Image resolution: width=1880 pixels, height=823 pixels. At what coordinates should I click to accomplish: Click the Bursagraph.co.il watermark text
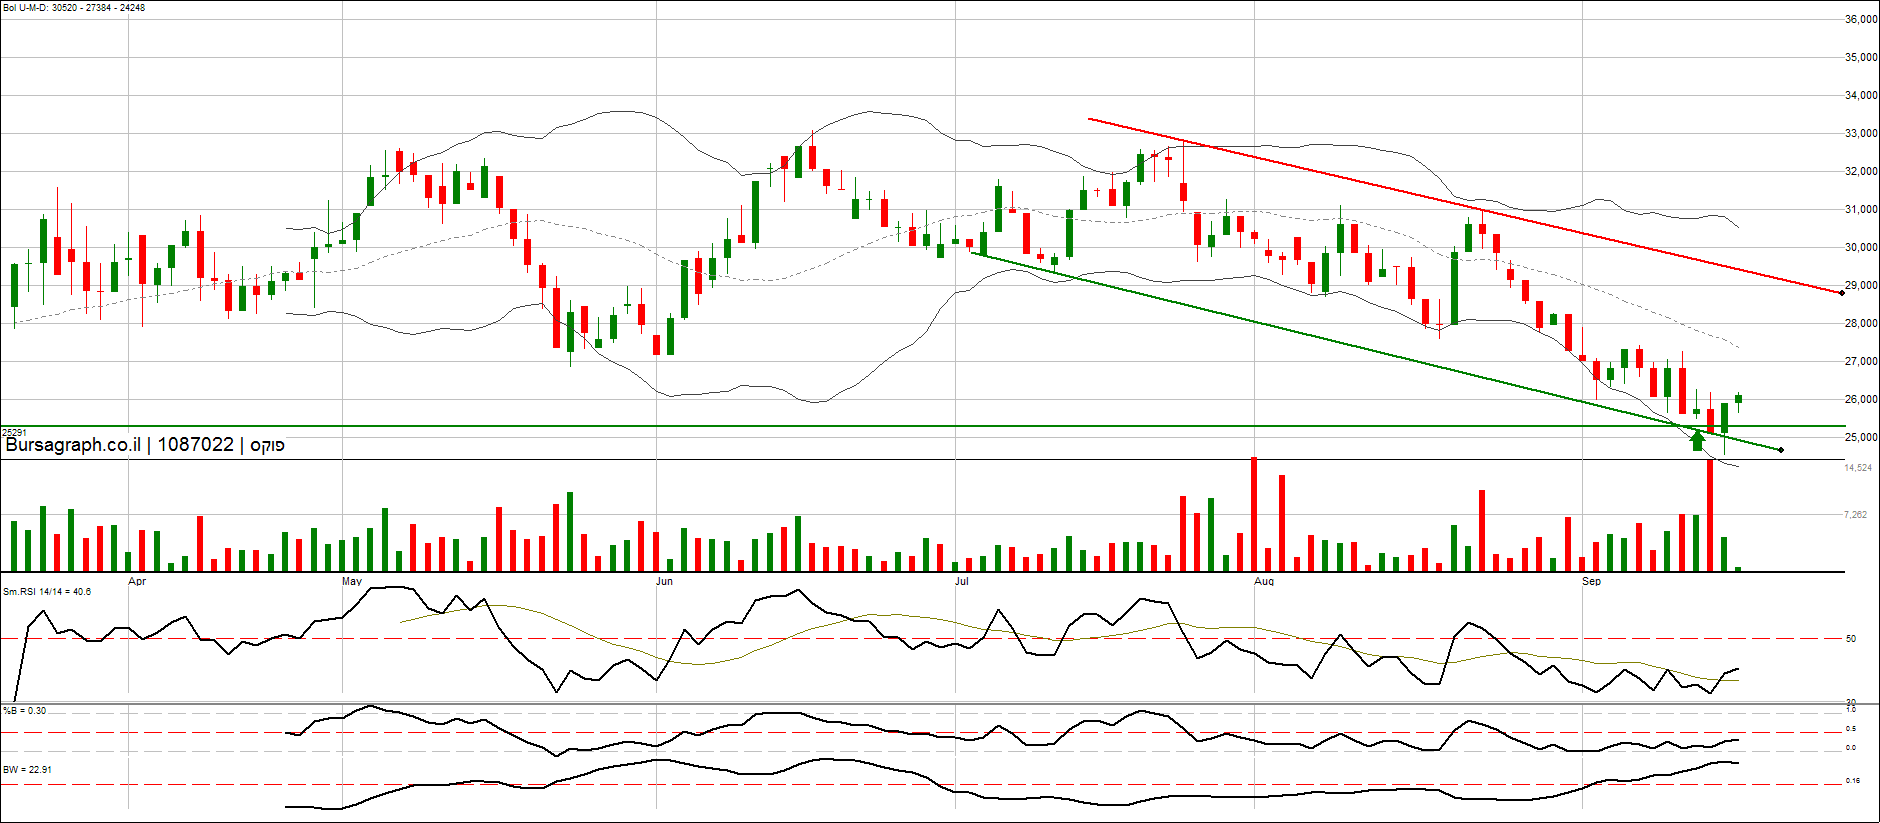coord(73,445)
